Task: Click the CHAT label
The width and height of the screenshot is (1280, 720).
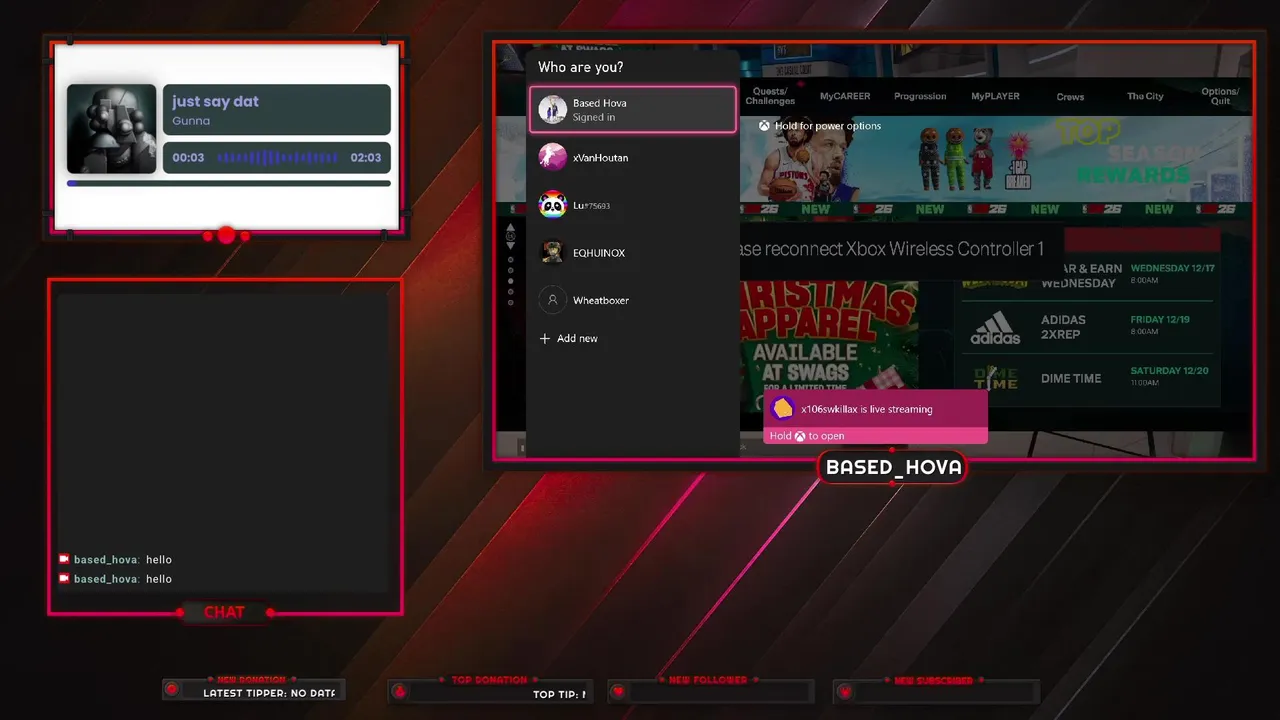Action: pyautogui.click(x=224, y=612)
